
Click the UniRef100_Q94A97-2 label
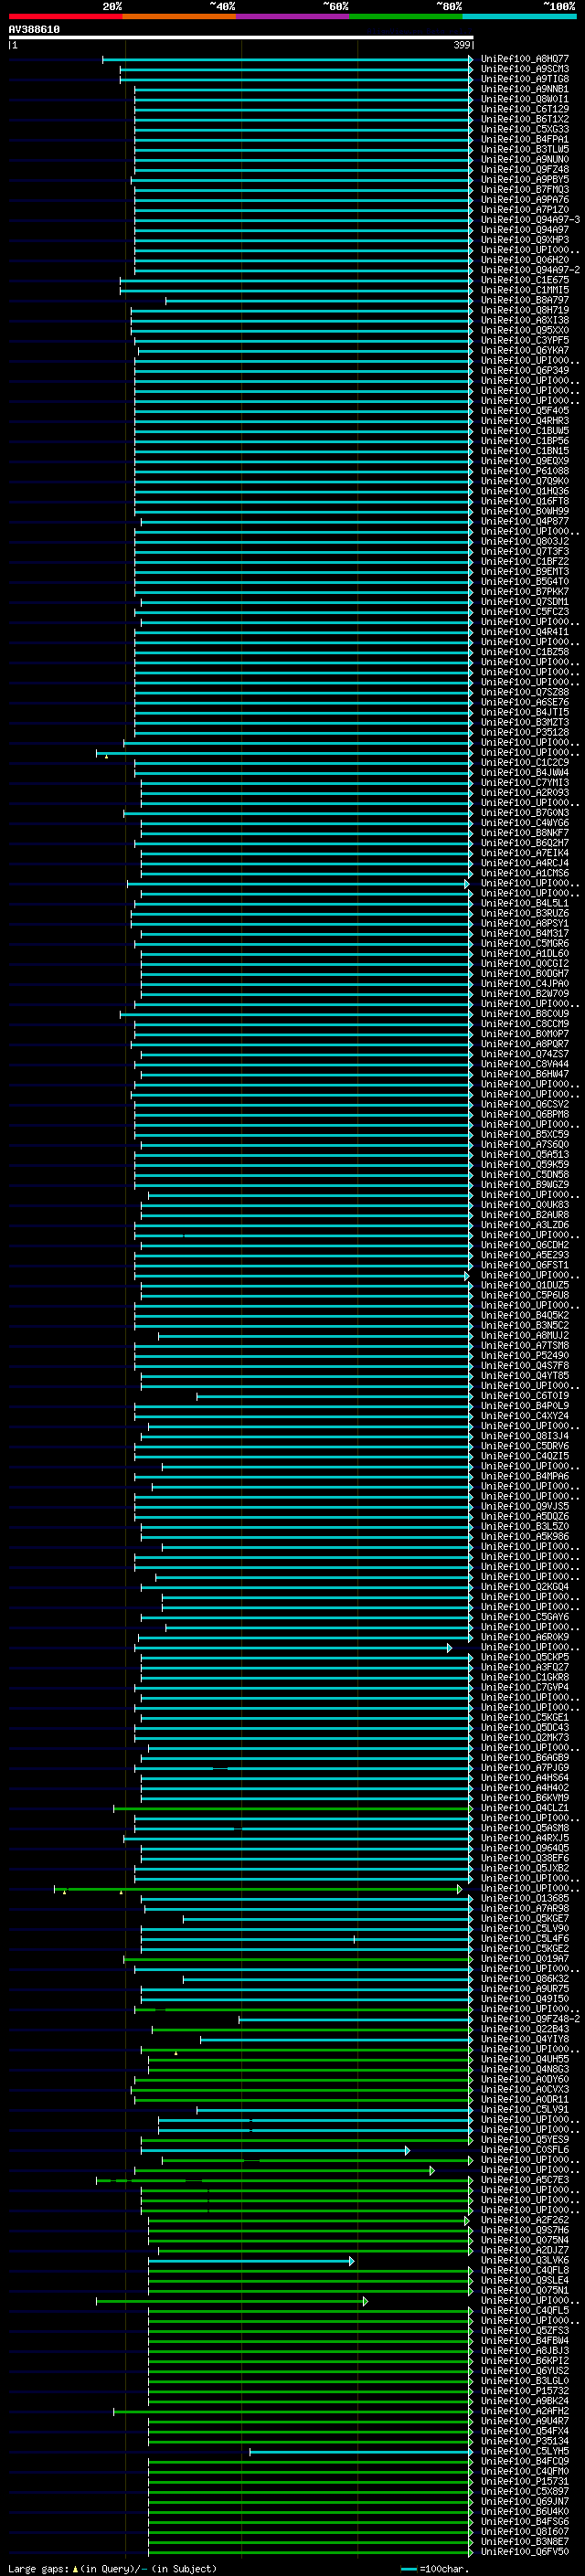pyautogui.click(x=530, y=270)
